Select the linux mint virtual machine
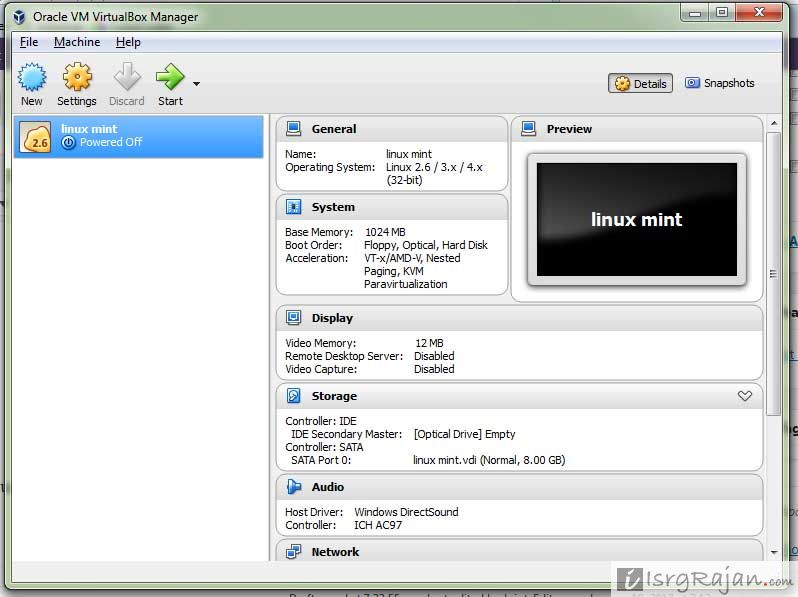 (x=138, y=137)
